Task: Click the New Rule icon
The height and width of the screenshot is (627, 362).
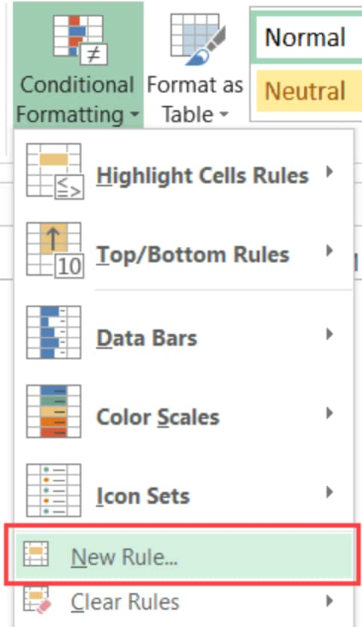Action: [36, 554]
